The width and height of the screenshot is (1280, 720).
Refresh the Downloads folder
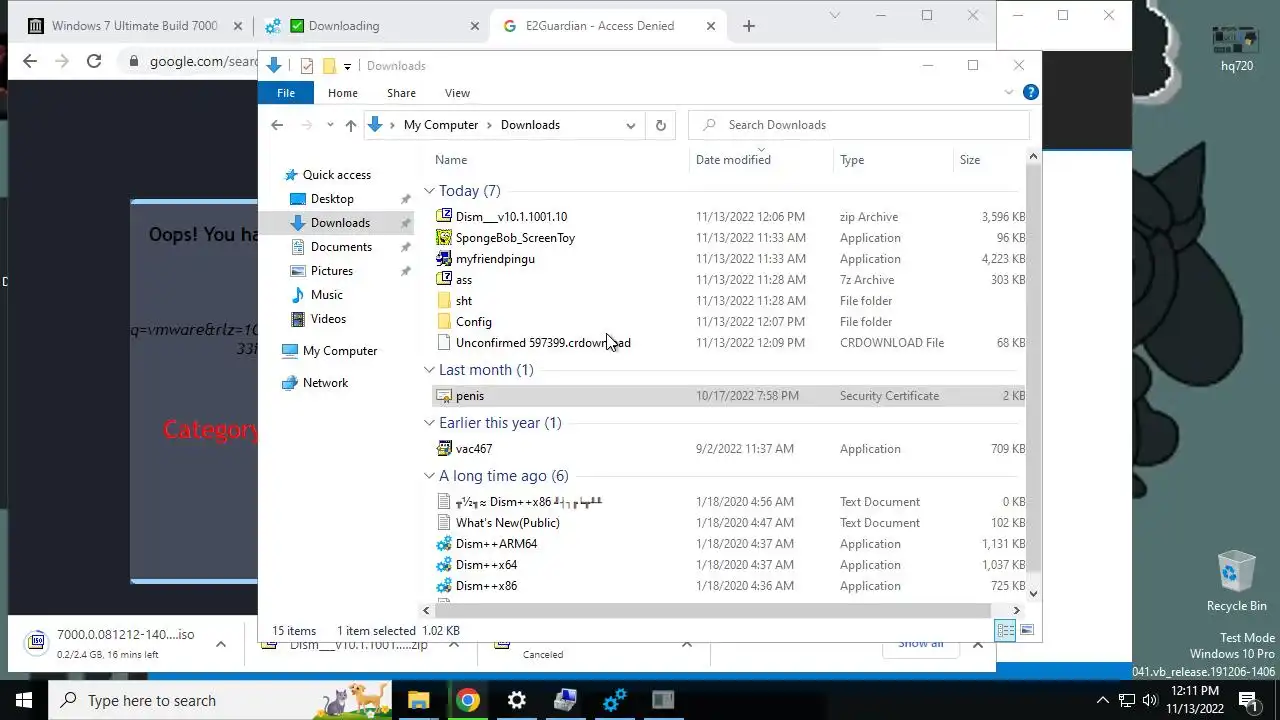(660, 125)
